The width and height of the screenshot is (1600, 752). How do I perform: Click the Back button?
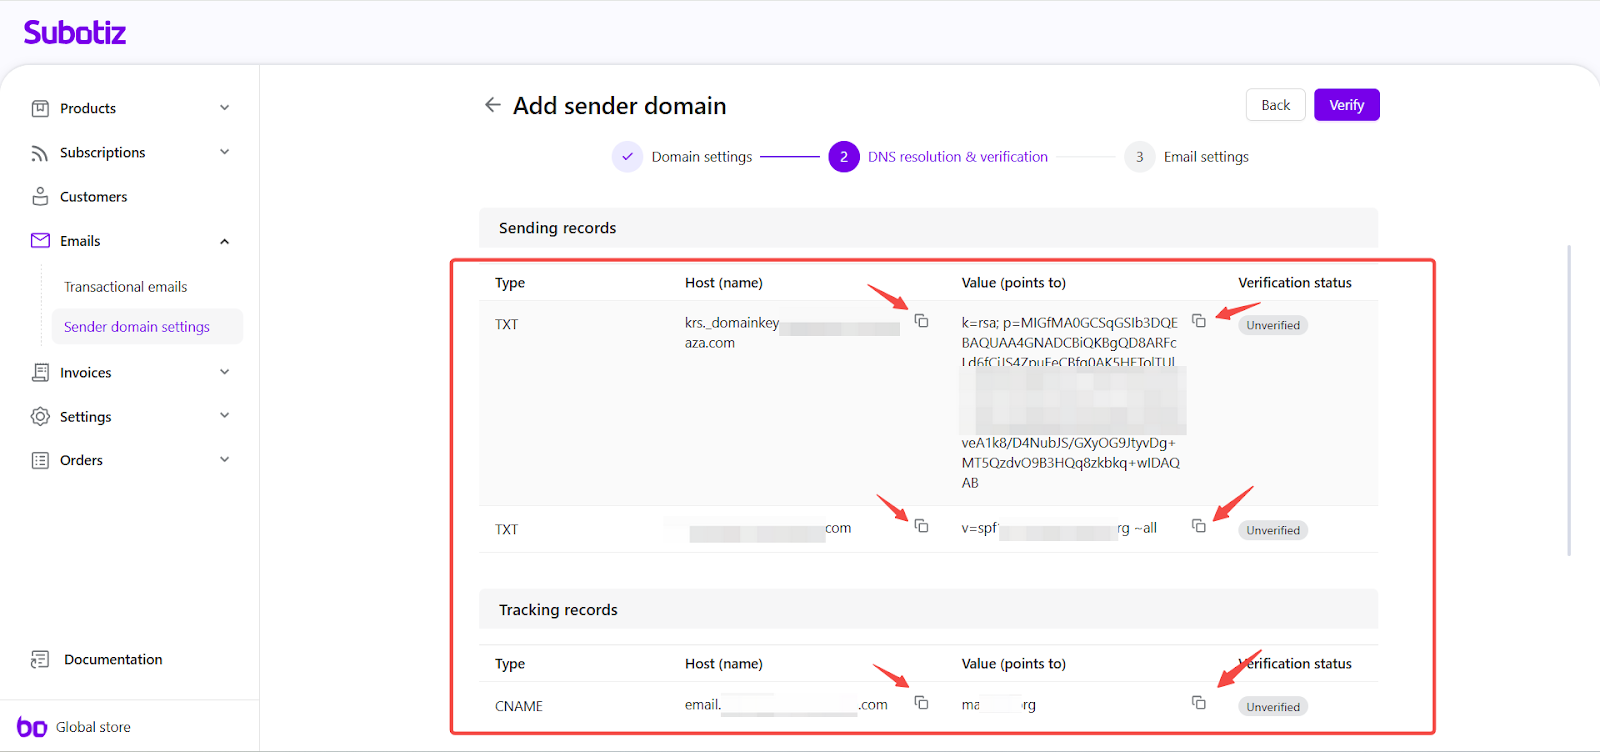1275,105
